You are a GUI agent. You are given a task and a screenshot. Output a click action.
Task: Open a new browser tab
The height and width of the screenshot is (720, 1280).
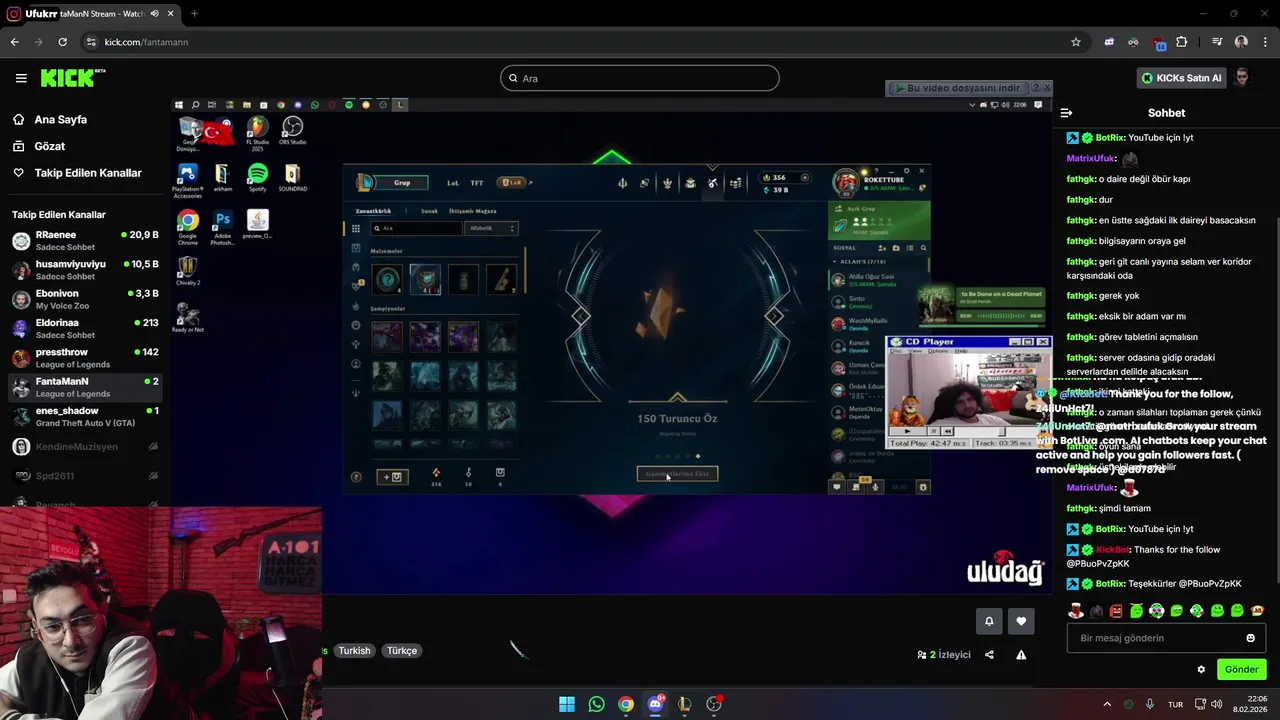(x=194, y=14)
